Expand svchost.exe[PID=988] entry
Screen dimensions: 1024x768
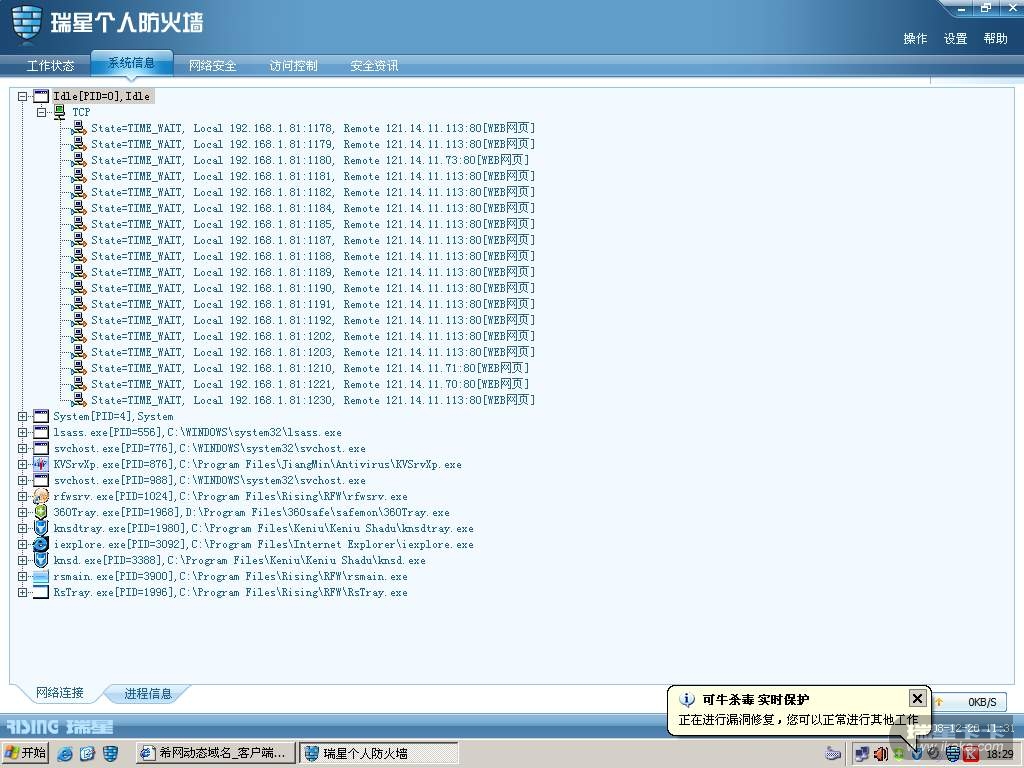(x=22, y=480)
